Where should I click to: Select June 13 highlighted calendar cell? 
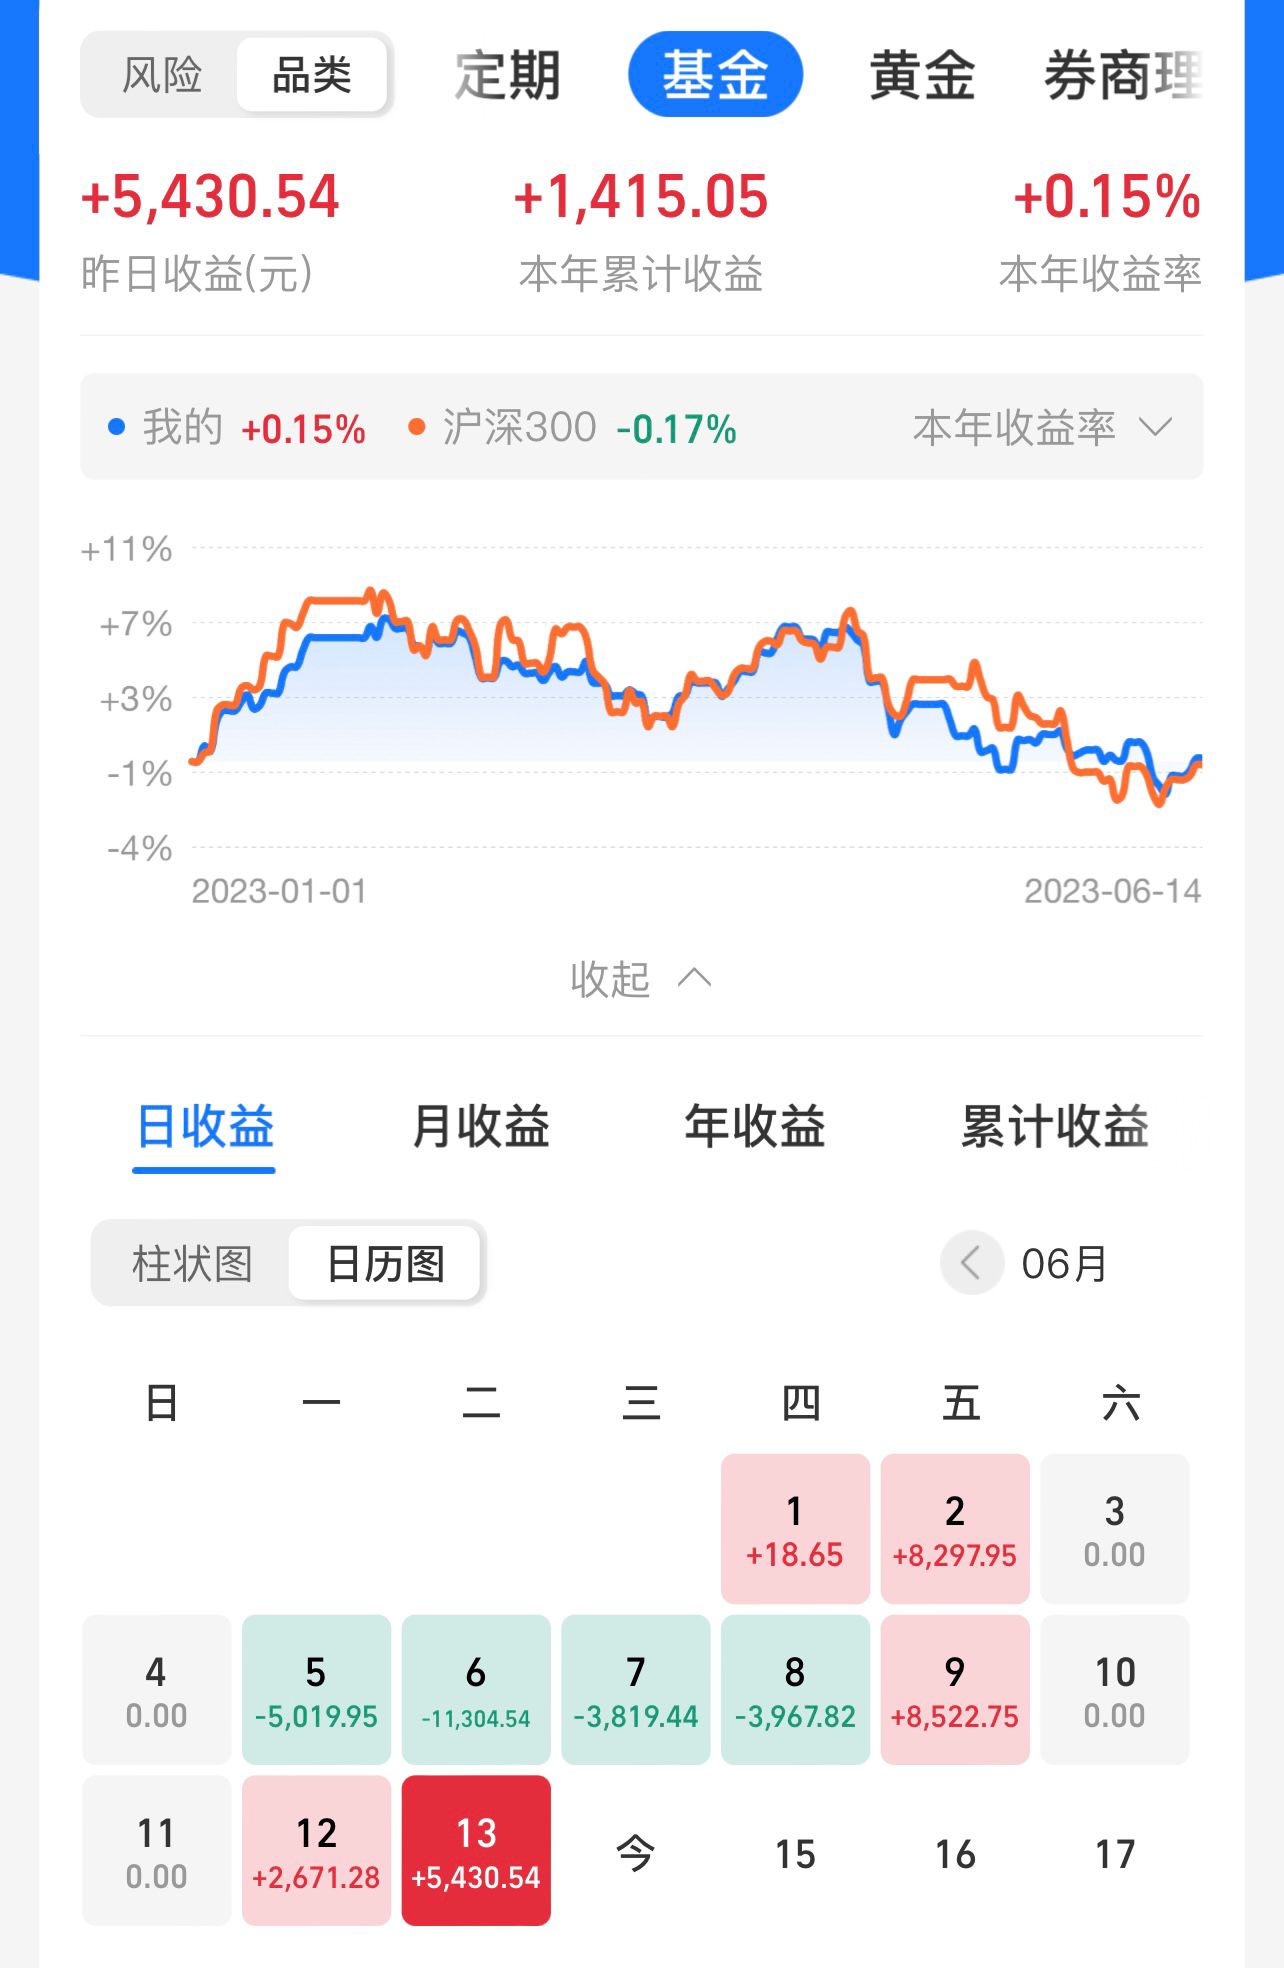(x=476, y=1851)
